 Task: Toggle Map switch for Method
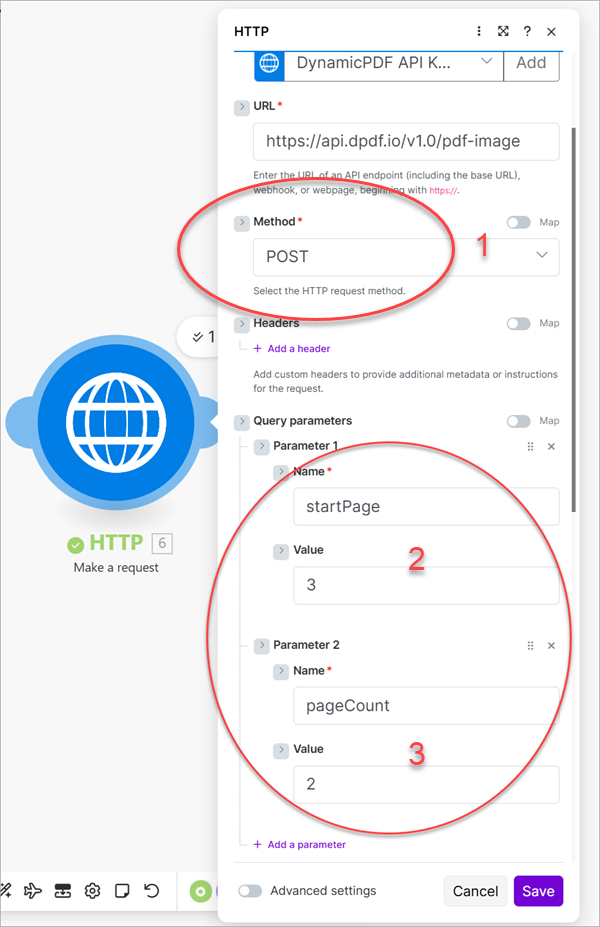click(x=518, y=222)
